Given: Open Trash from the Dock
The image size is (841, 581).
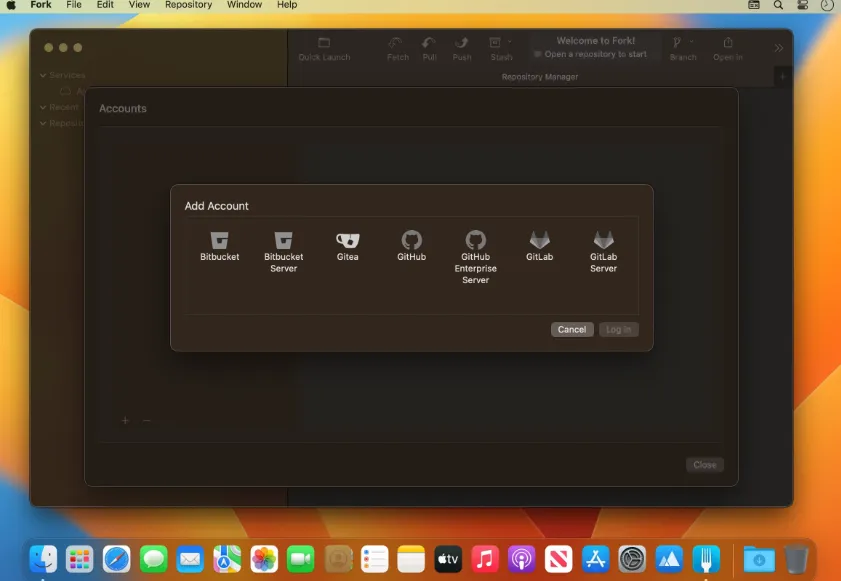Looking at the screenshot, I should pos(796,559).
